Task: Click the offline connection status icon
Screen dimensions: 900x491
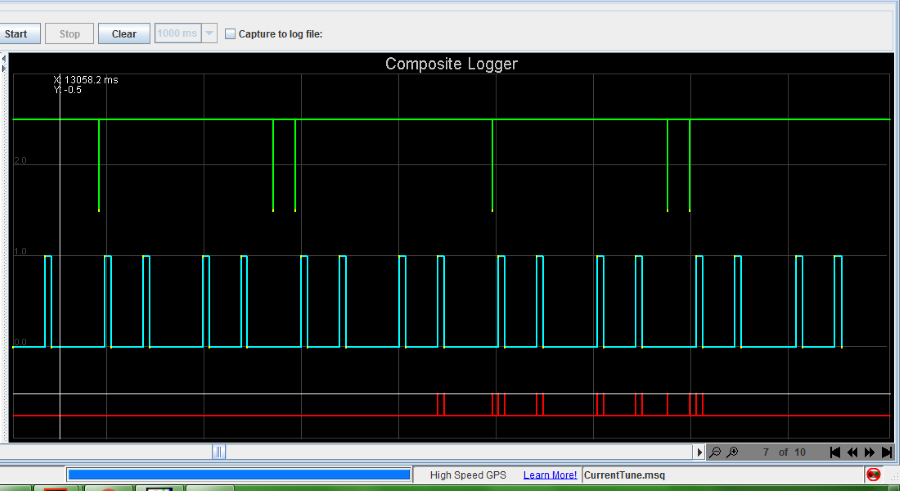Action: 873,474
